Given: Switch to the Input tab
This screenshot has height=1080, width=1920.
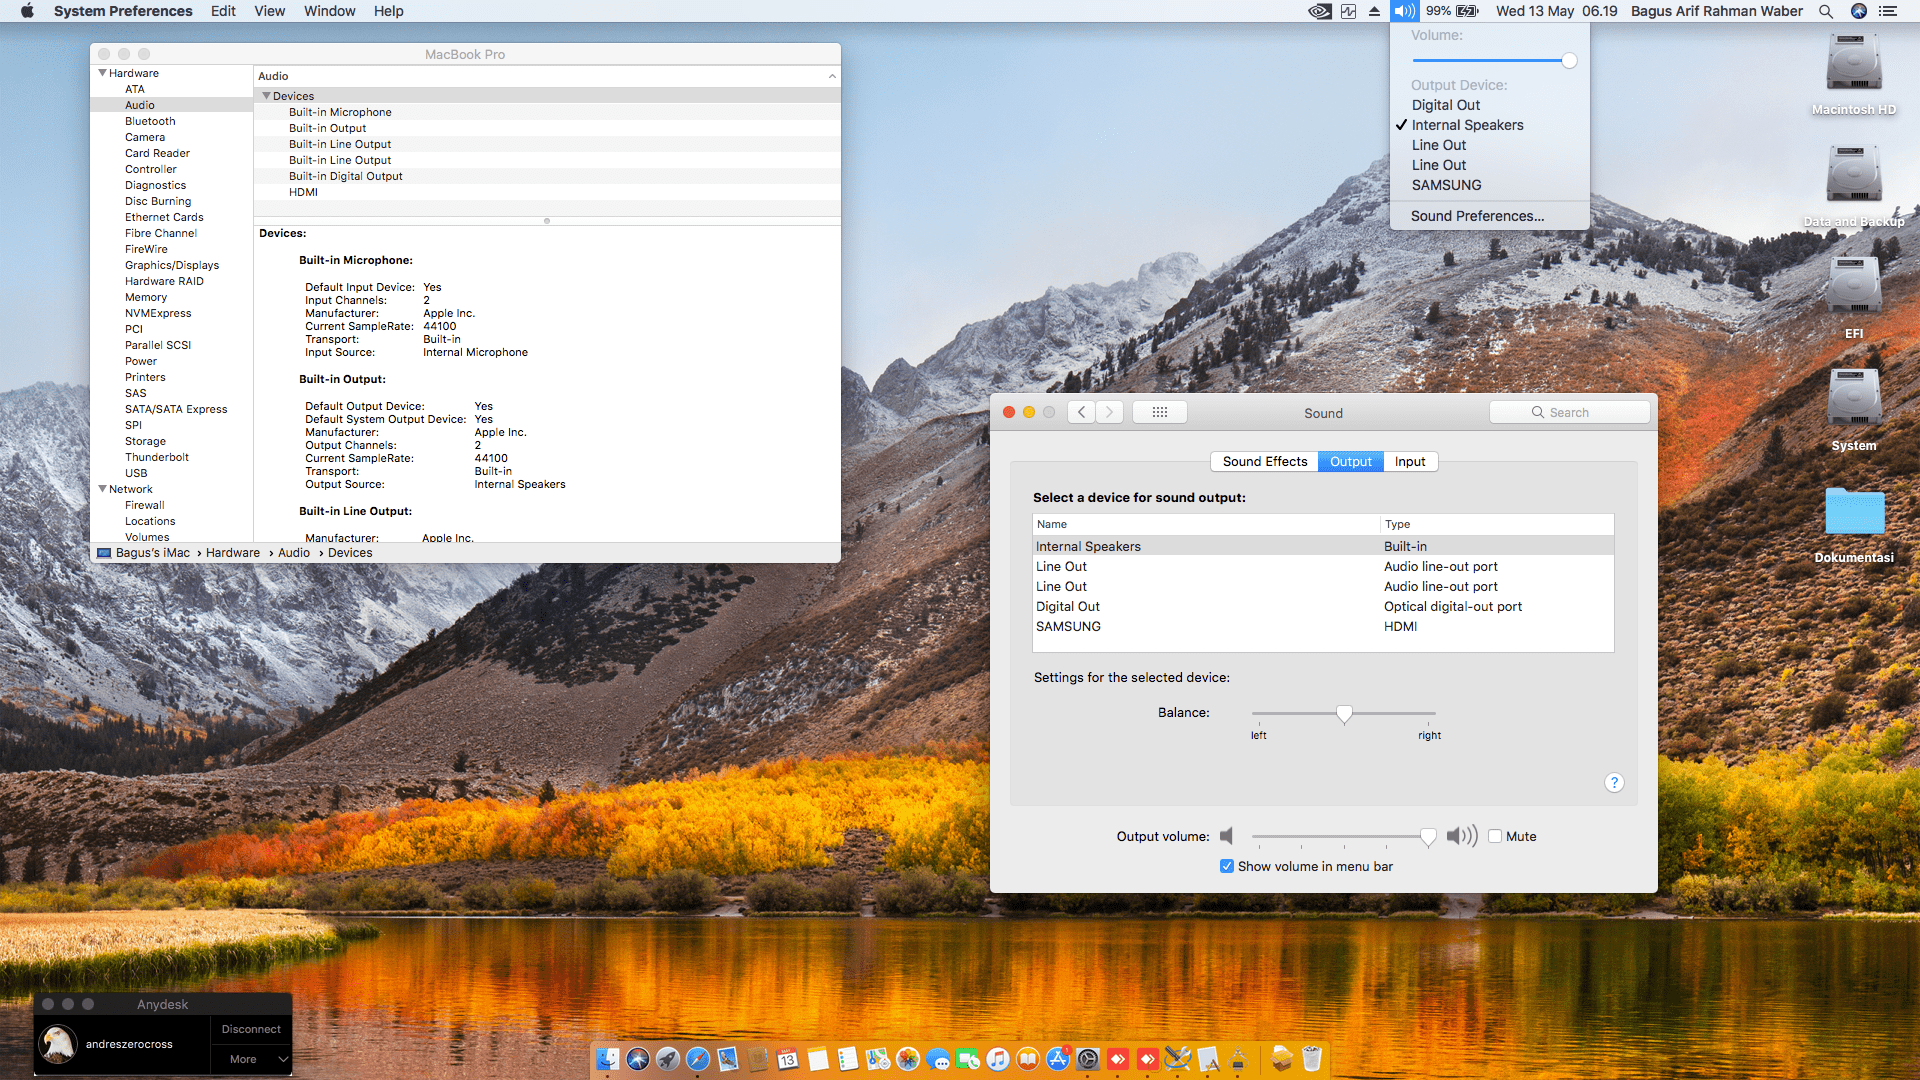Looking at the screenshot, I should tap(1410, 461).
